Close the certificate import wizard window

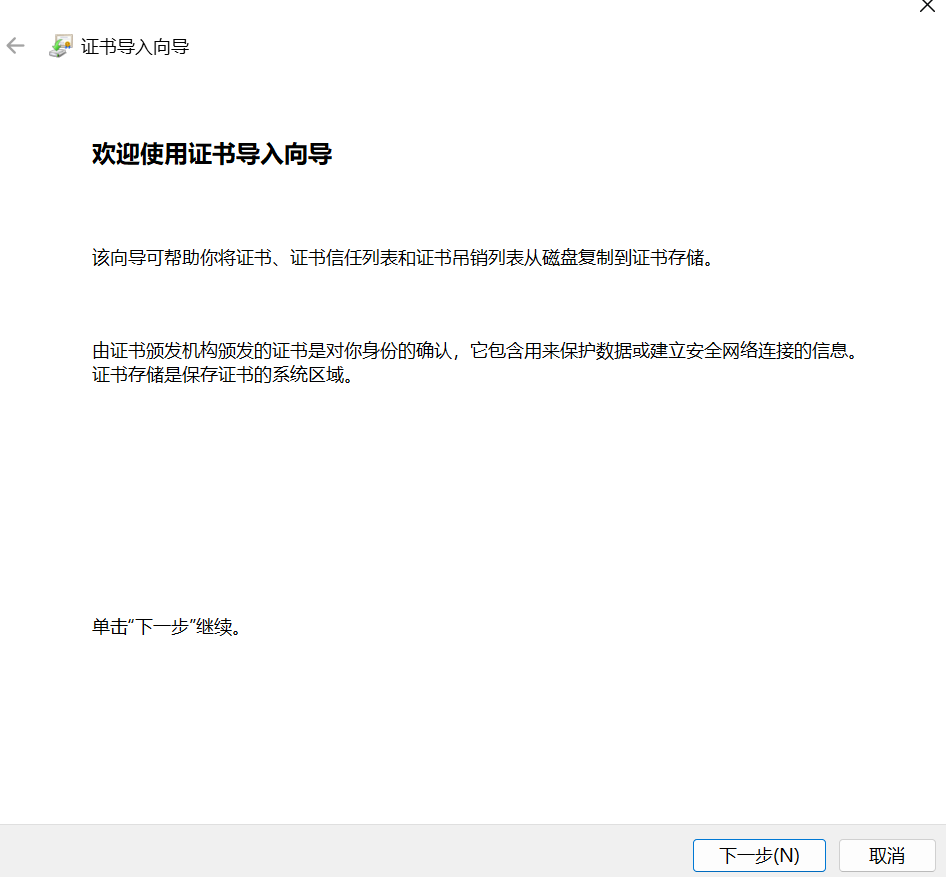(926, 5)
